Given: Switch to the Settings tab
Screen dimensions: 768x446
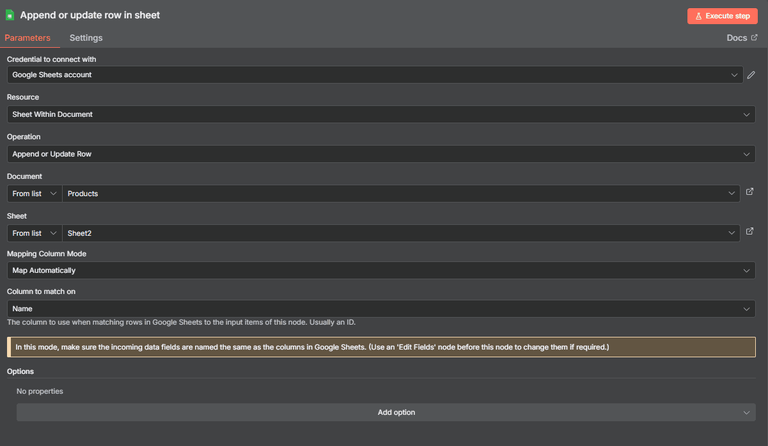Looking at the screenshot, I should (86, 38).
